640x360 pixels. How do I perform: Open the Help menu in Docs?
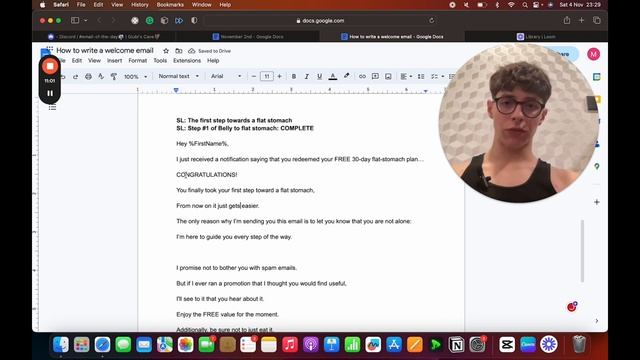pos(213,61)
